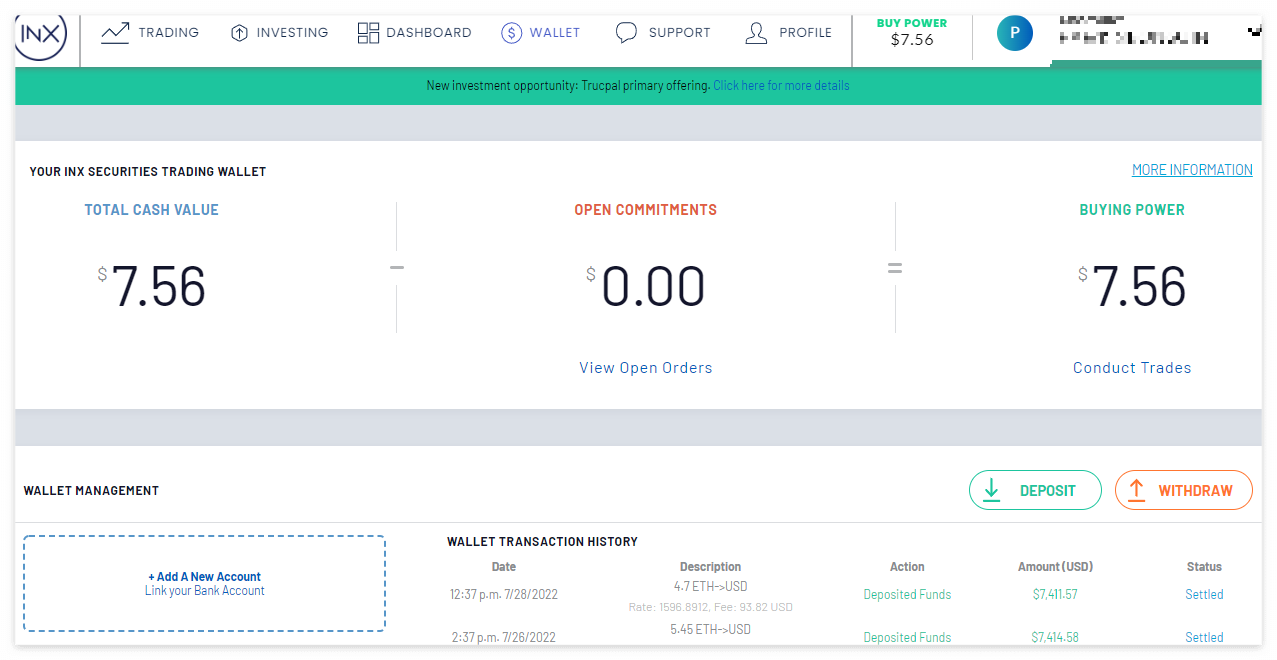This screenshot has height=660, width=1277.
Task: Click Settled status for the 7/26/2022 row
Action: click(1204, 637)
